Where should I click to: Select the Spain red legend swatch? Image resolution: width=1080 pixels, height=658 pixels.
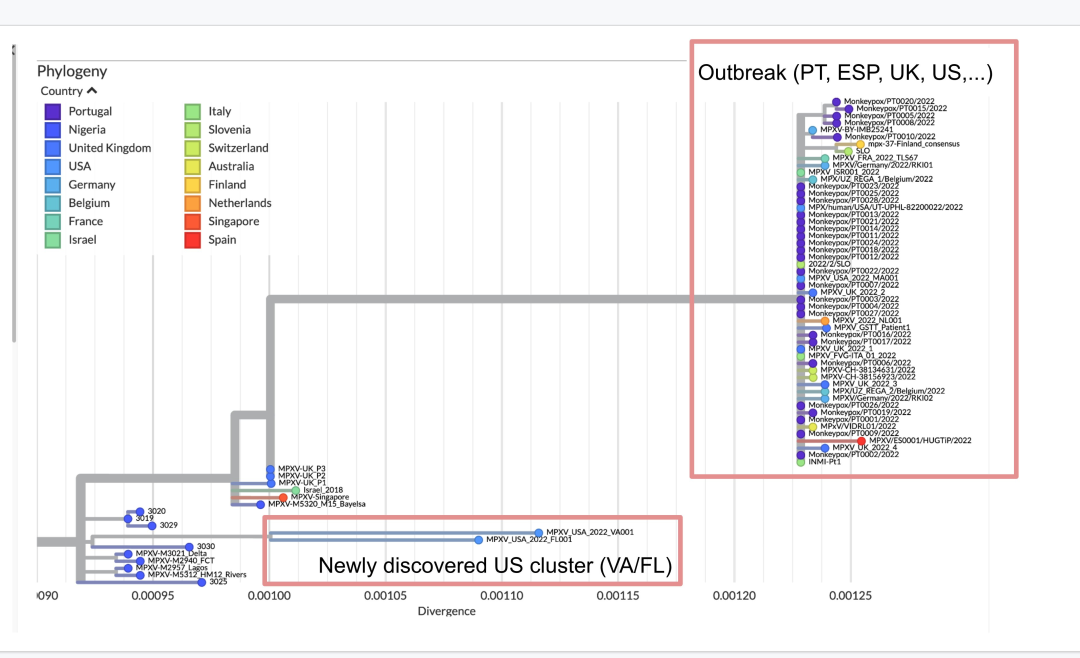193,240
